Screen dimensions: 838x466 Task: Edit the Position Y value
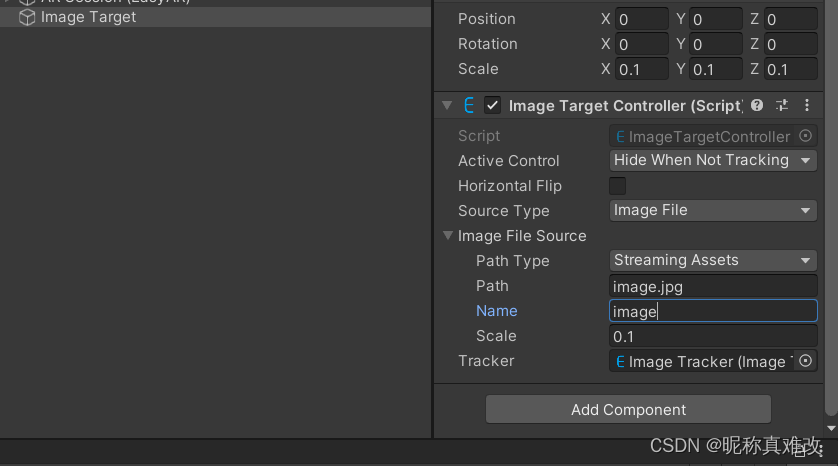tap(716, 19)
